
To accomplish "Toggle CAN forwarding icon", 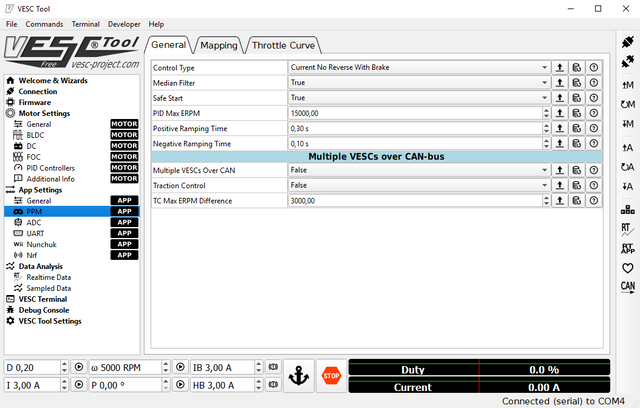I will [x=627, y=287].
